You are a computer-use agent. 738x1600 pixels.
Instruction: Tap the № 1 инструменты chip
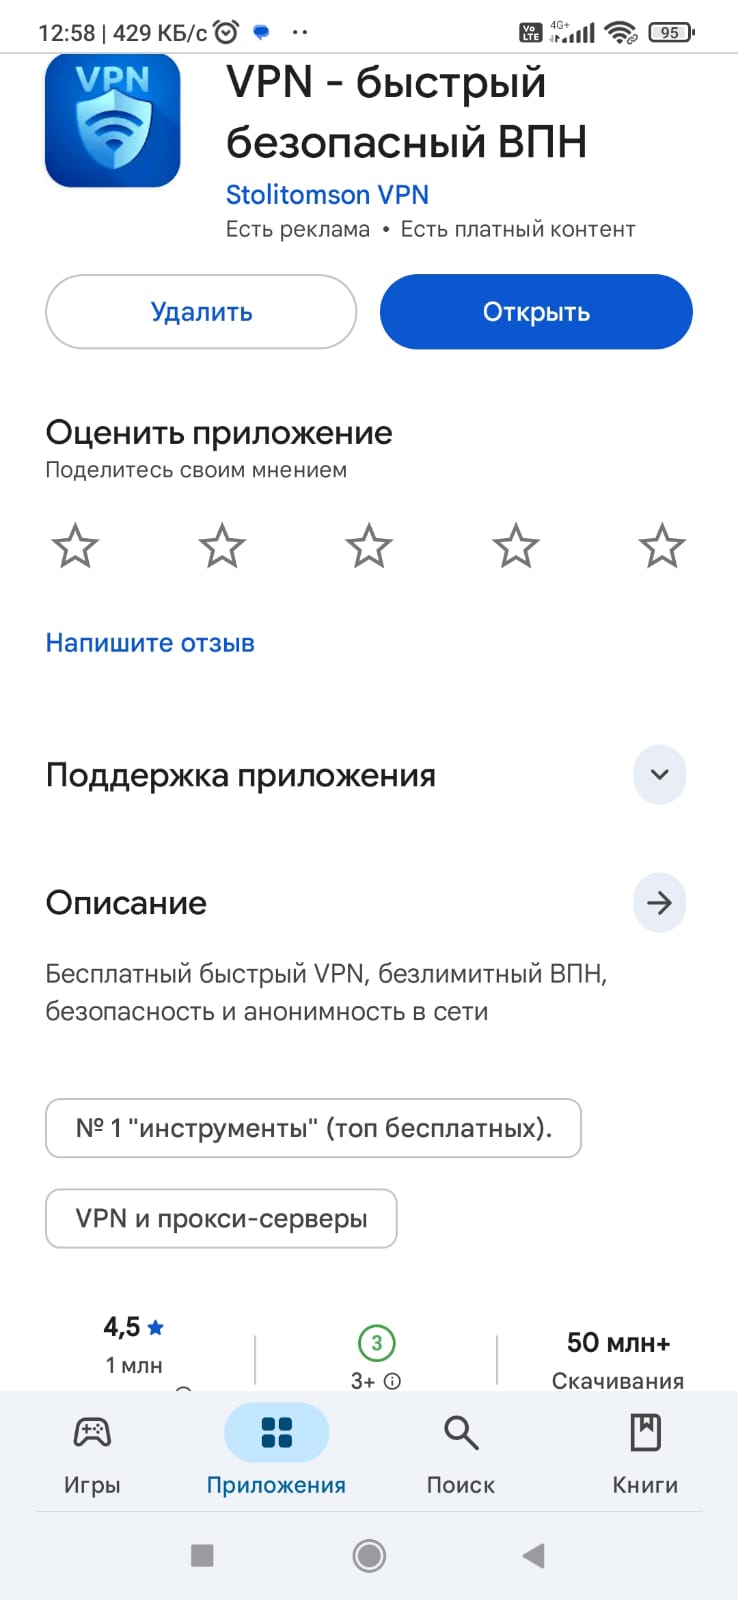[313, 1128]
